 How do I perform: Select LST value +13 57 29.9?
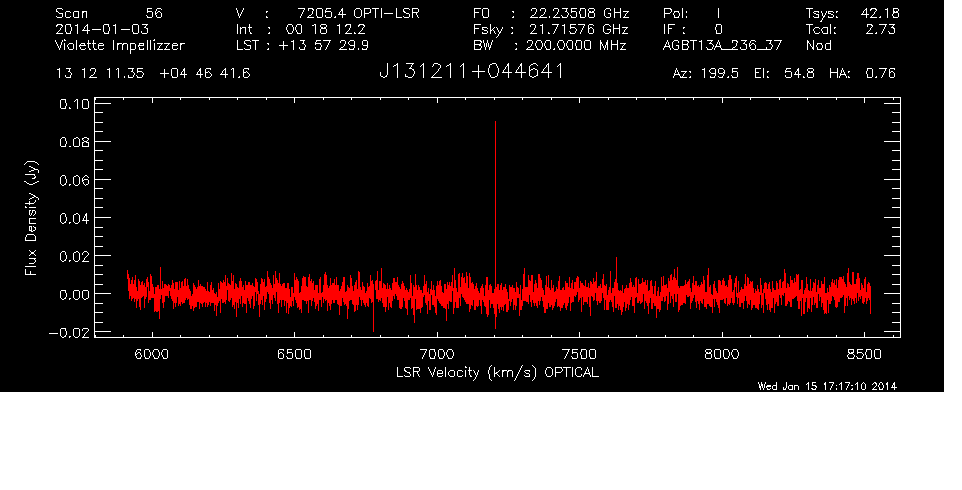click(323, 45)
